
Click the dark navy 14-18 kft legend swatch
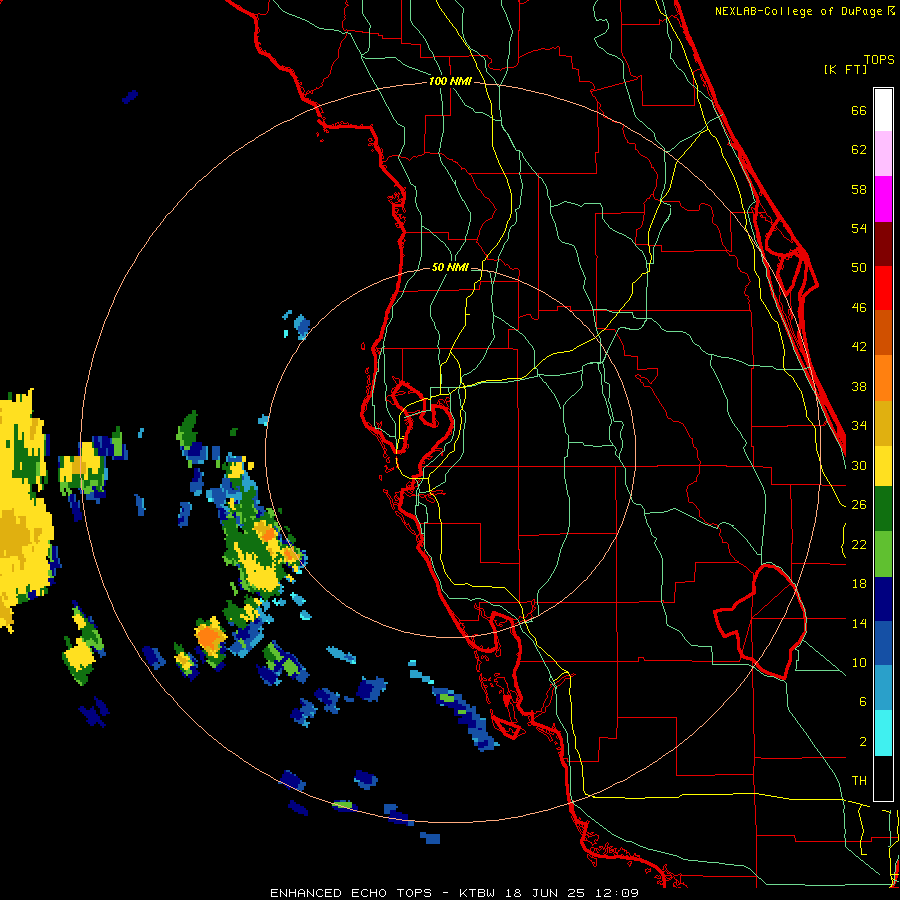(883, 599)
